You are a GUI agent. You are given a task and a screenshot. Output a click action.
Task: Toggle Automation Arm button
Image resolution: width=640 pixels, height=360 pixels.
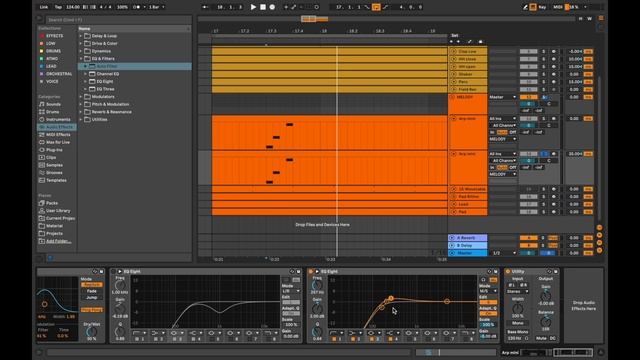click(293, 7)
